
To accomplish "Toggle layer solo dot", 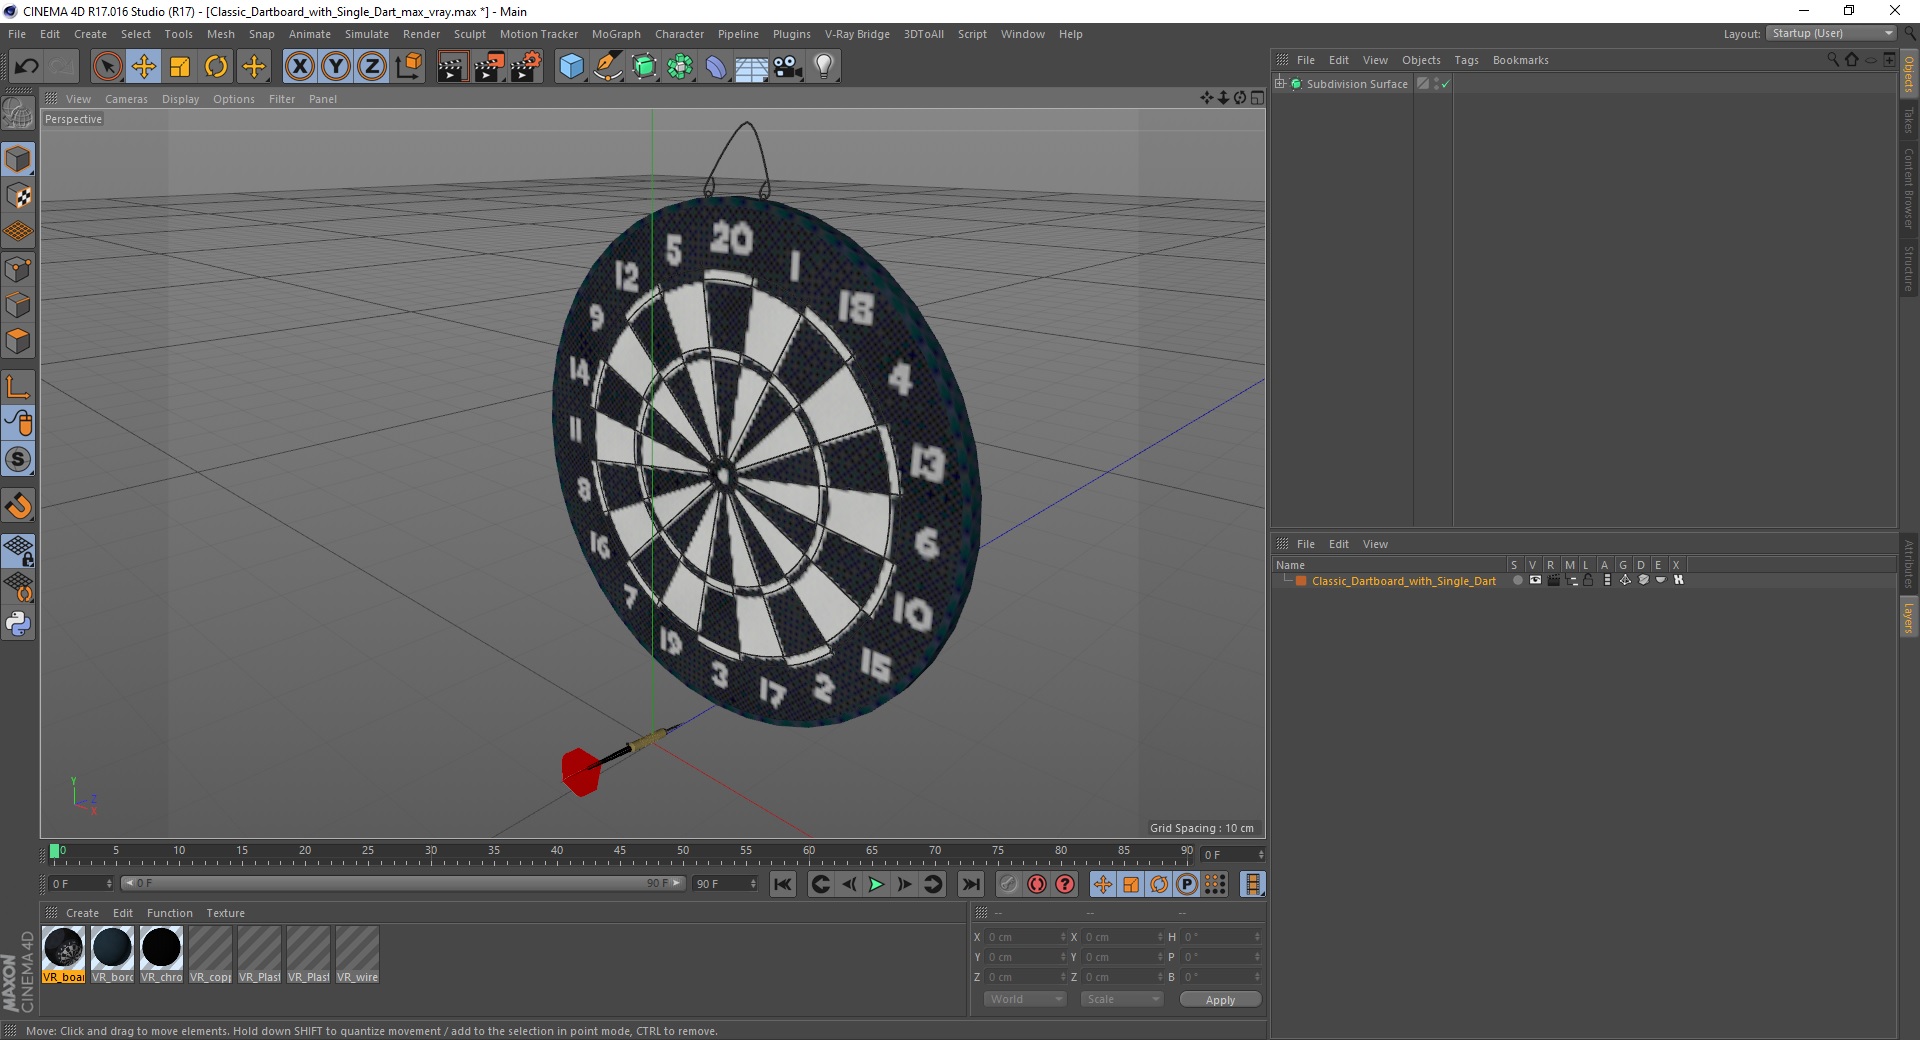I will 1517,580.
